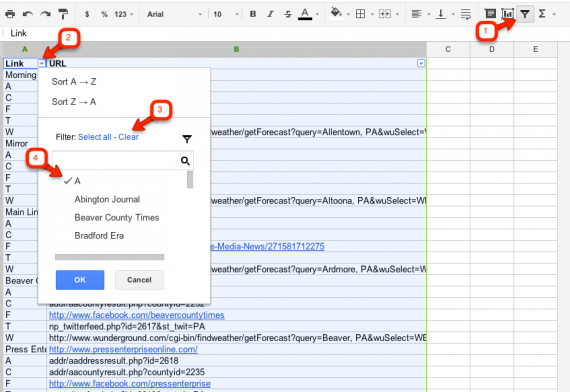Redo the last undone action
This screenshot has width=570, height=392.
click(45, 14)
